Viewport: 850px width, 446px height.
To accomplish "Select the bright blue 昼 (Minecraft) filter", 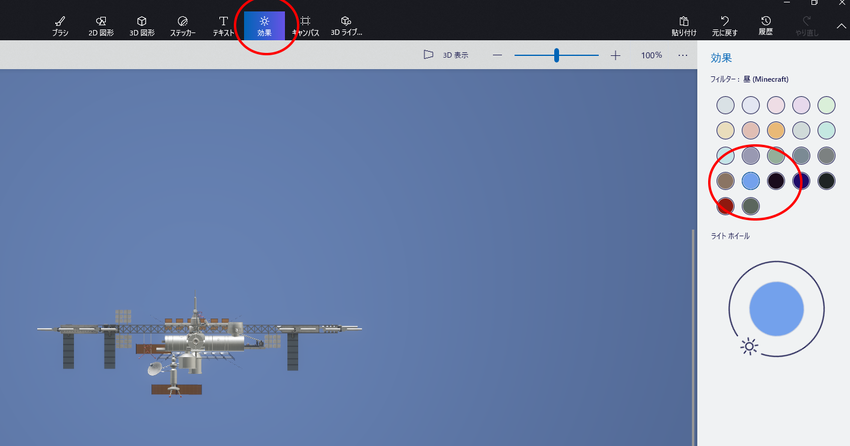I will click(x=751, y=180).
